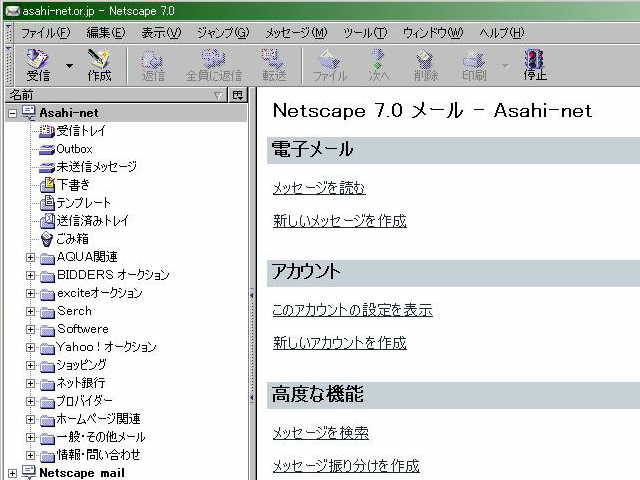Select the ホームページ関連 folder name
640x480 pixels.
click(x=98, y=419)
